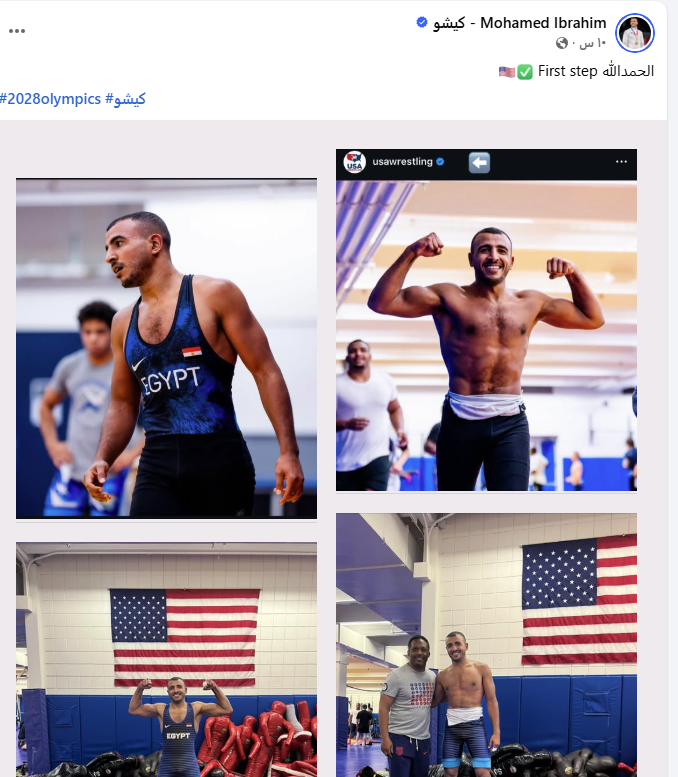This screenshot has width=678, height=777.
Task: Click the usawrestling logo avatar
Action: click(x=354, y=162)
